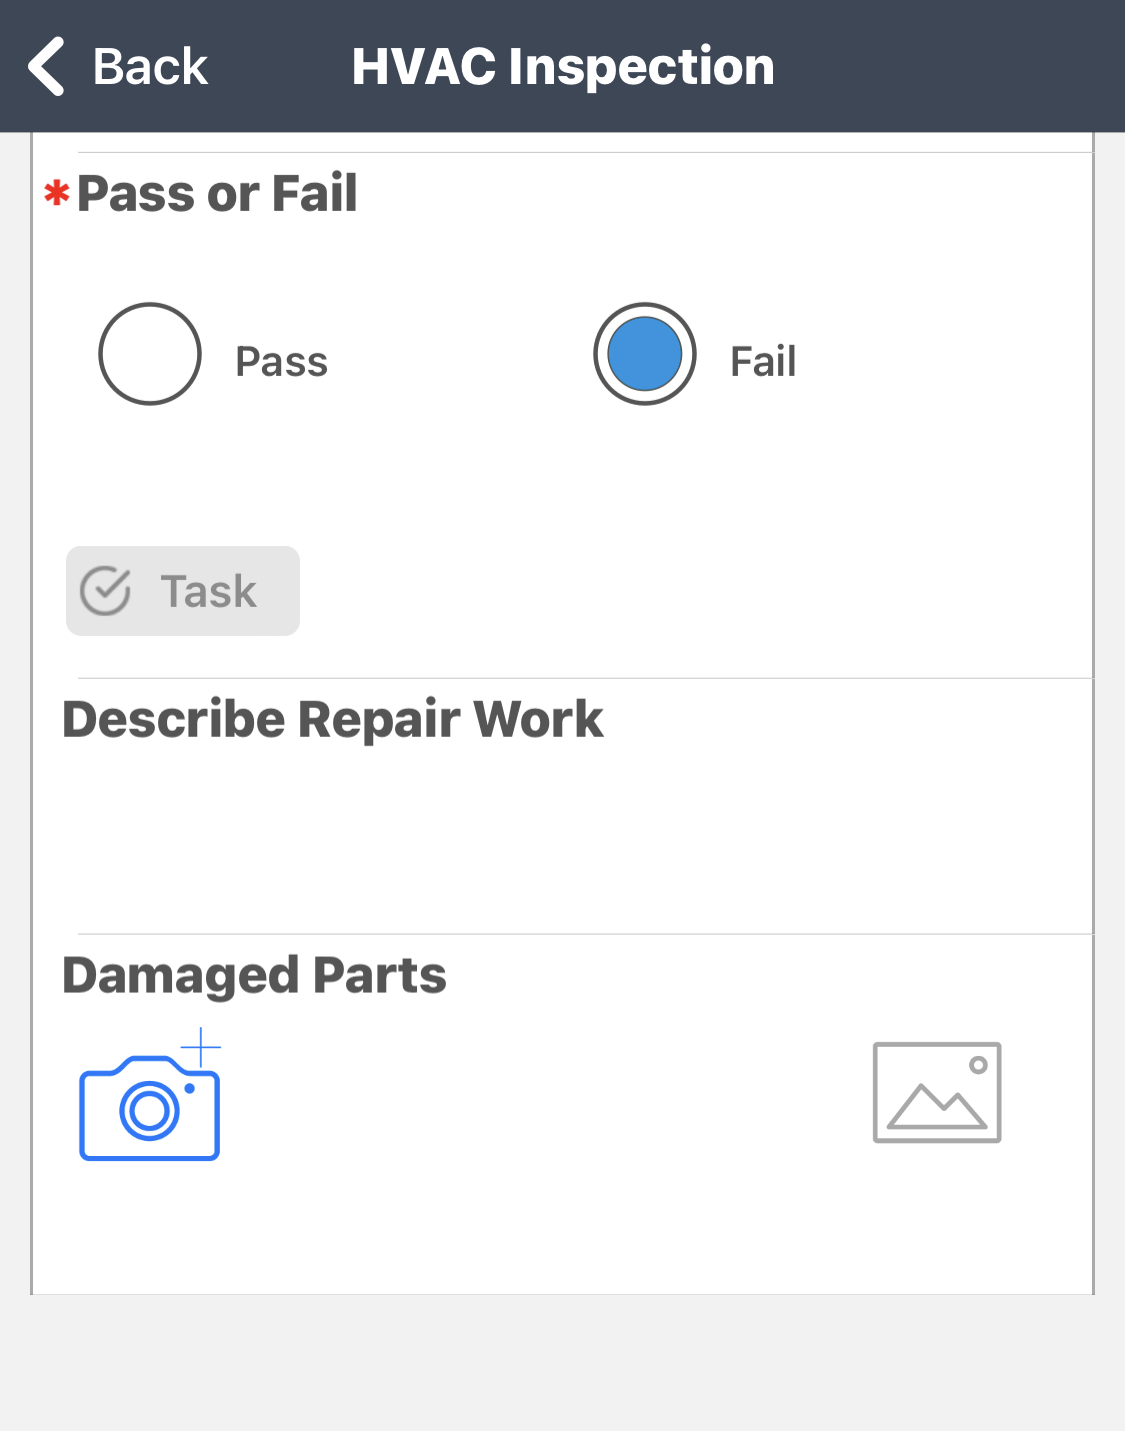Tap the Fail option label text
Image resolution: width=1125 pixels, height=1431 pixels.
click(x=763, y=362)
